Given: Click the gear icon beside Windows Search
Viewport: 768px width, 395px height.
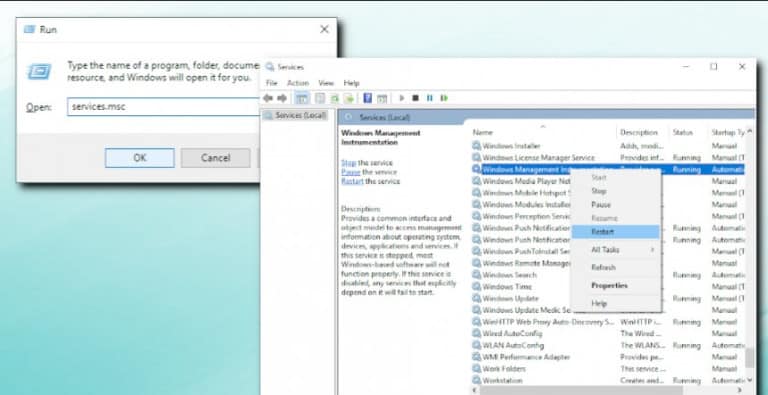Looking at the screenshot, I should click(477, 275).
